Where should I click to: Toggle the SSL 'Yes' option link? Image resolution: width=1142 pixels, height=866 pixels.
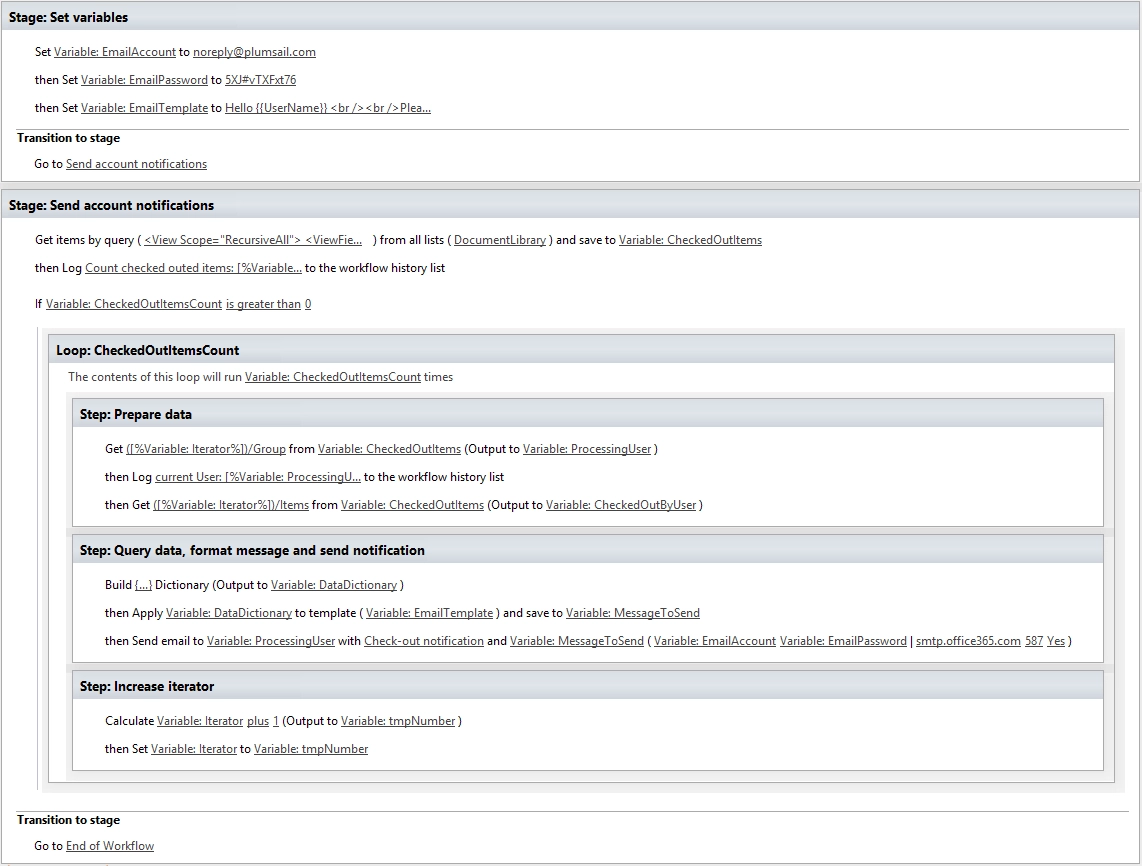[x=1056, y=641]
